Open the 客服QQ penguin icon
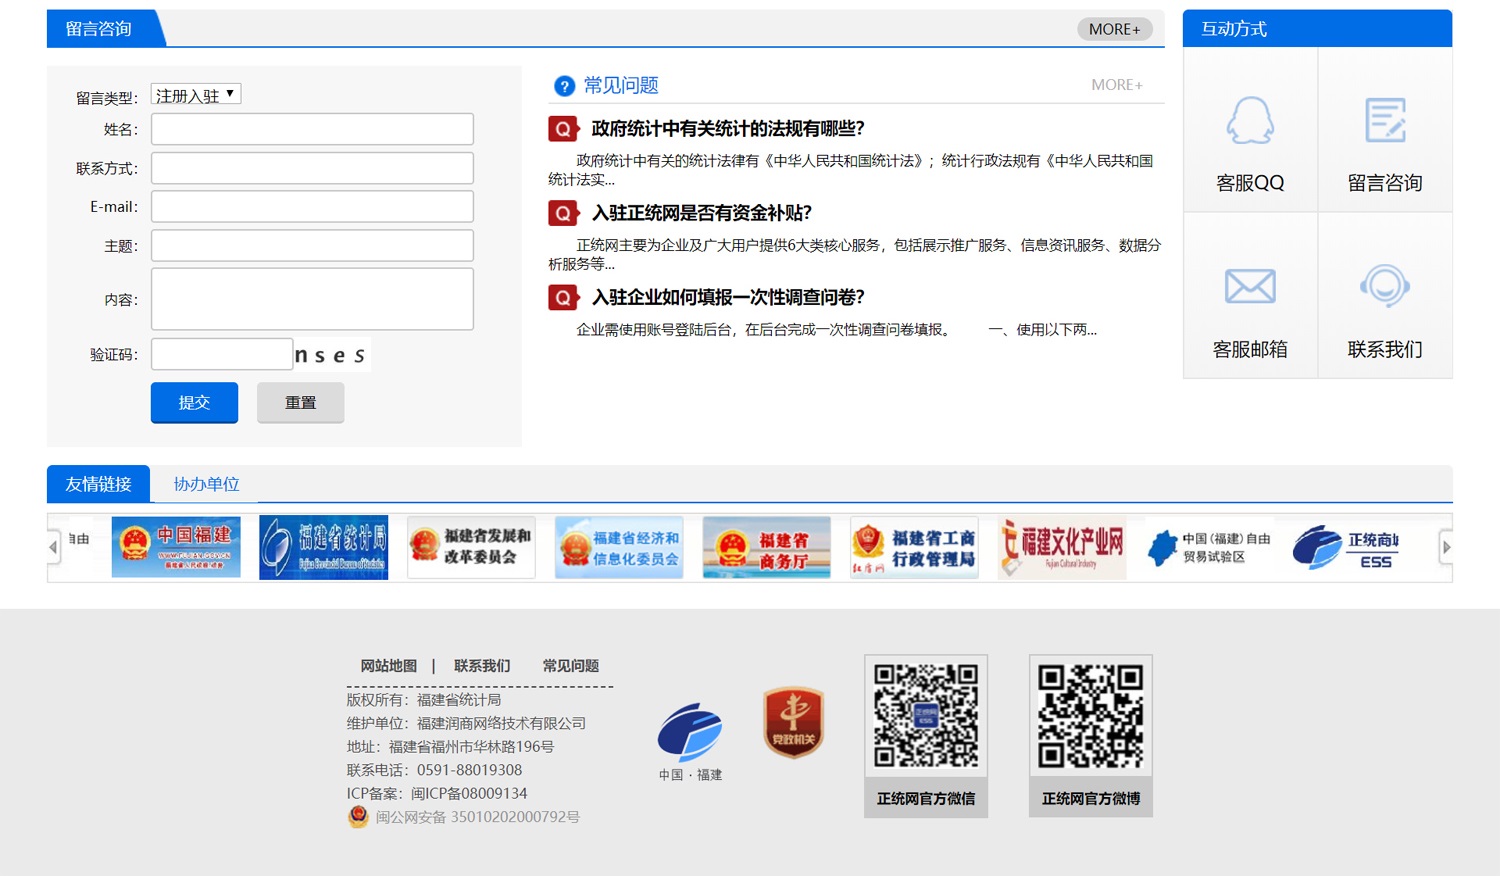Image resolution: width=1500 pixels, height=876 pixels. tap(1250, 121)
